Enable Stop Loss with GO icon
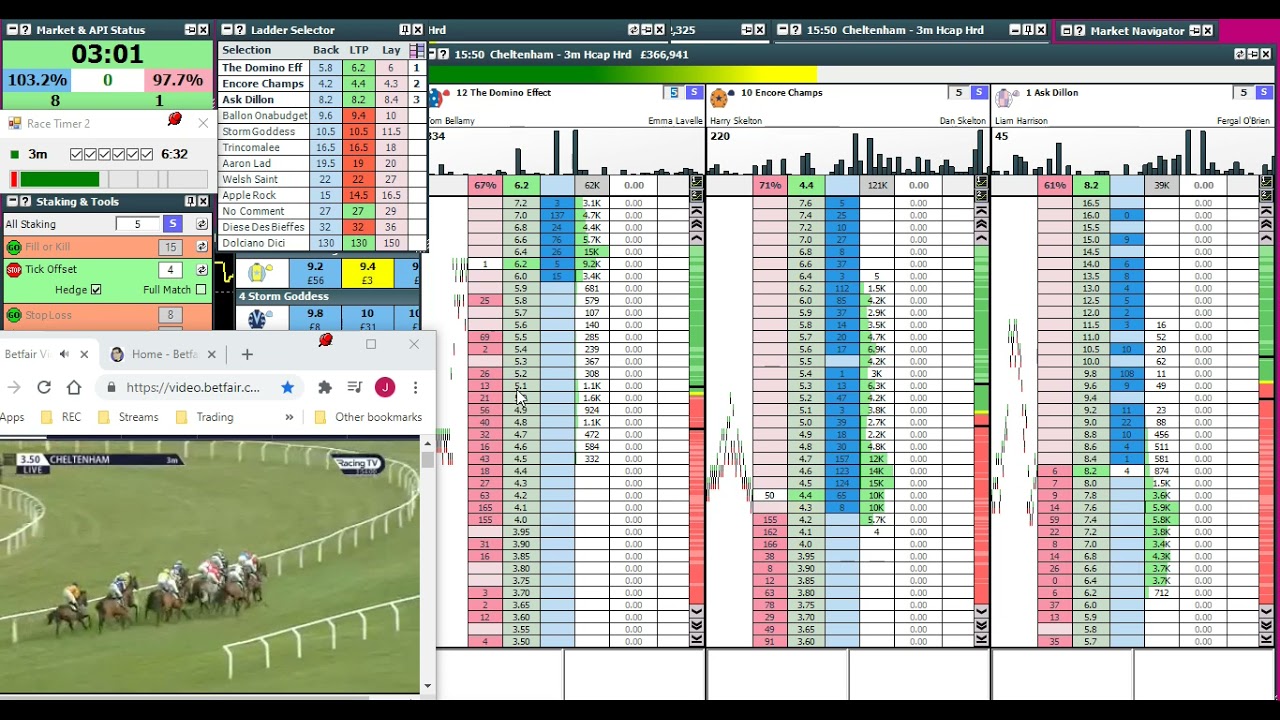This screenshot has width=1280, height=720. point(14,315)
